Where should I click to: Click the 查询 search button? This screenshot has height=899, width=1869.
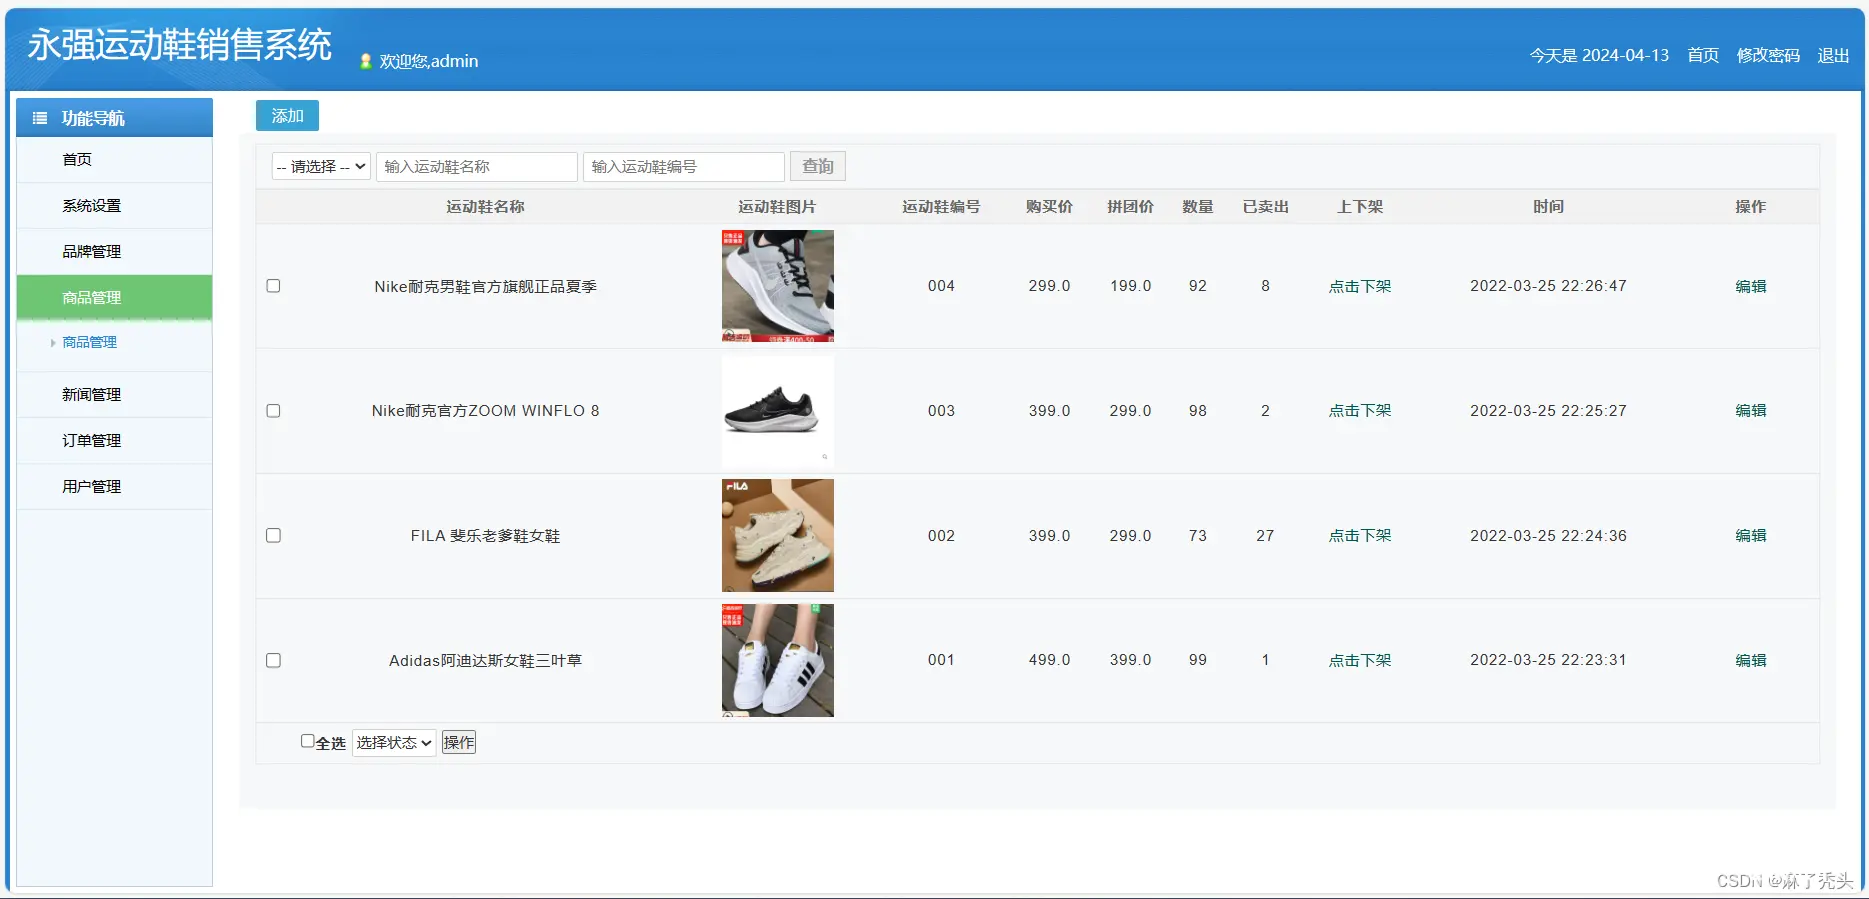pyautogui.click(x=818, y=166)
